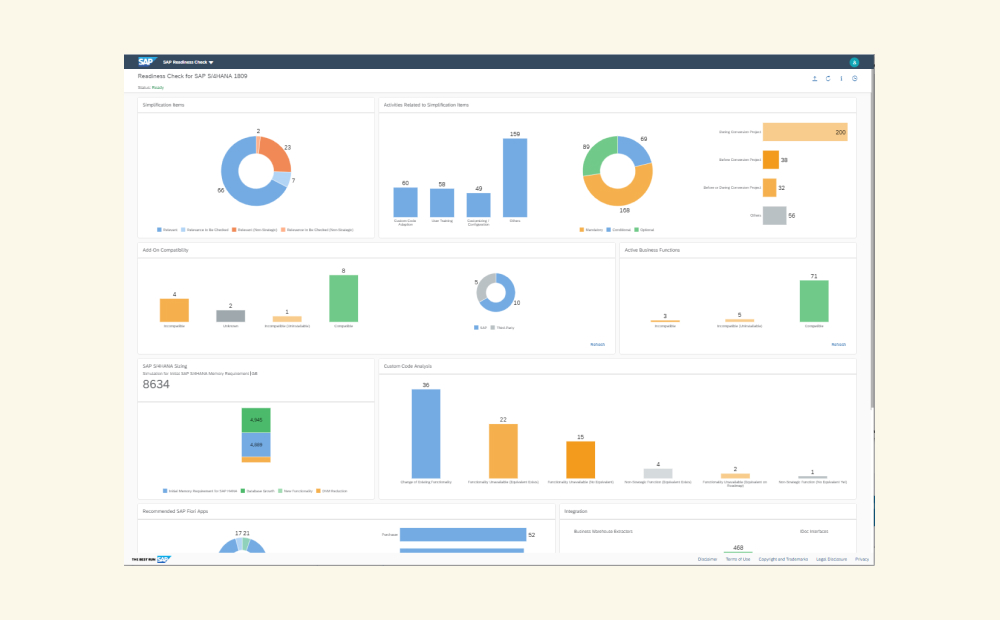Click the upload/share icon in toolbar

[814, 78]
